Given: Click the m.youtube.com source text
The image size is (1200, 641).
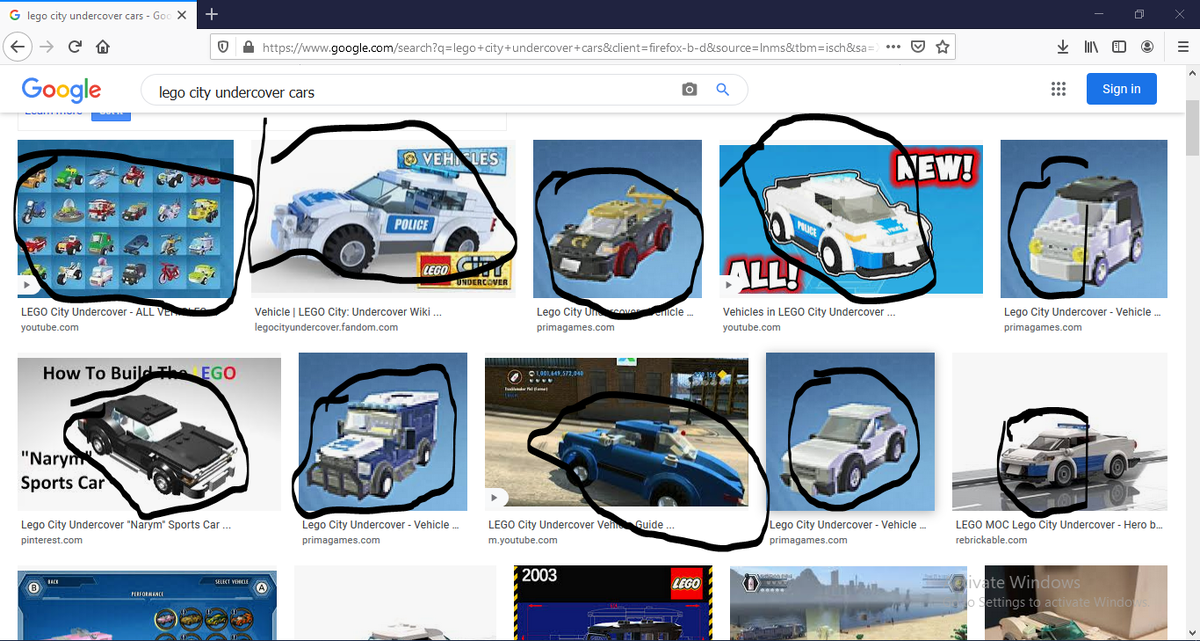Looking at the screenshot, I should 522,540.
